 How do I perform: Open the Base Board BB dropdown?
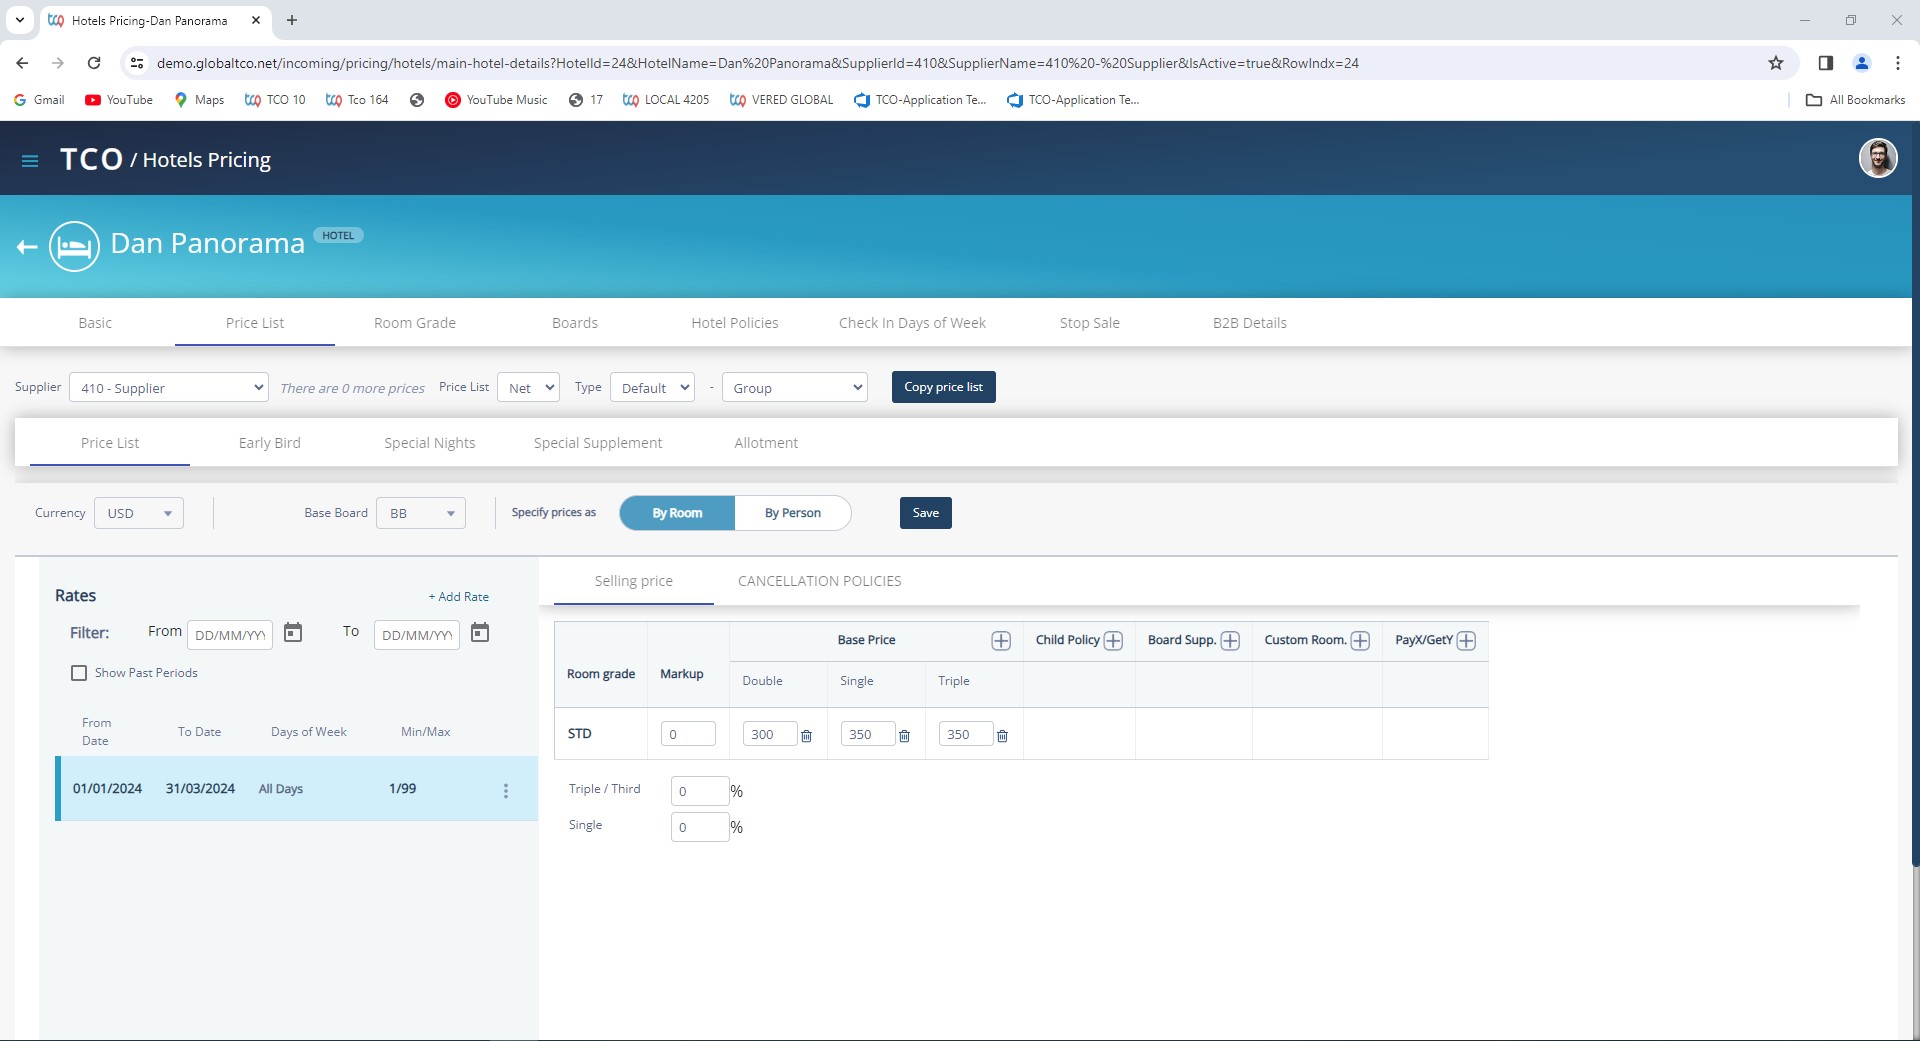(421, 513)
